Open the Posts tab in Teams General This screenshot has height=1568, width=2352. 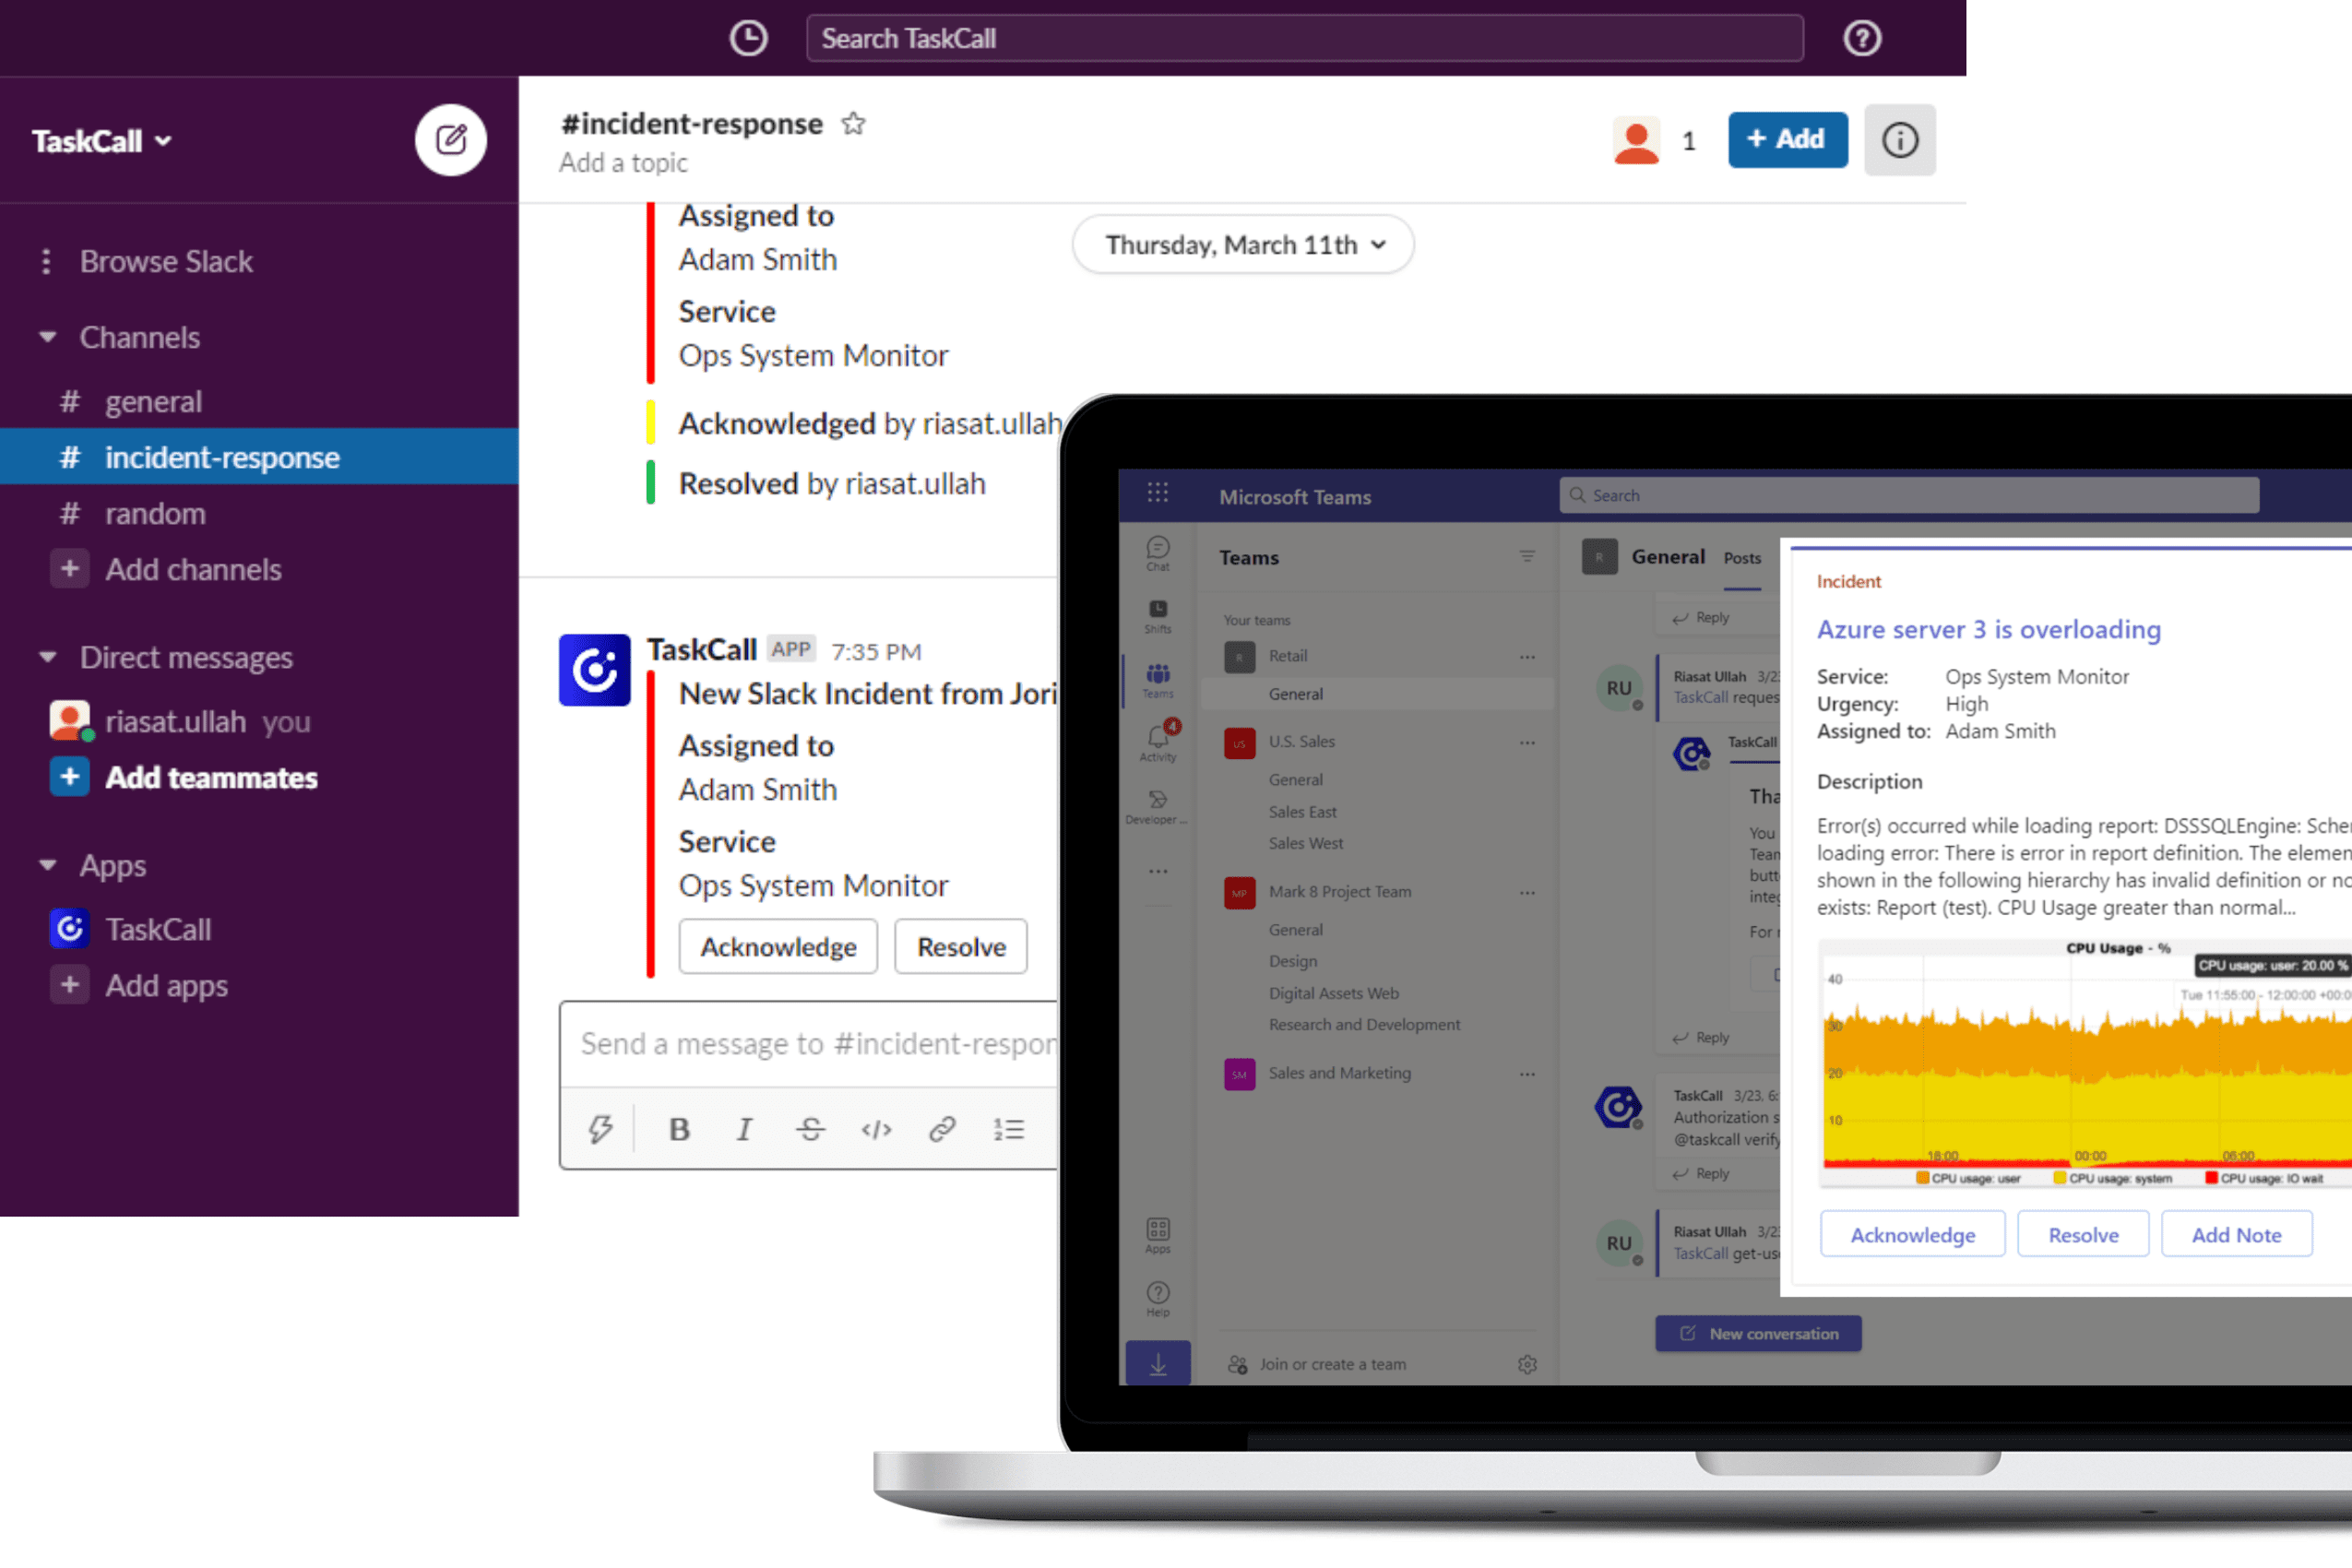tap(1742, 558)
